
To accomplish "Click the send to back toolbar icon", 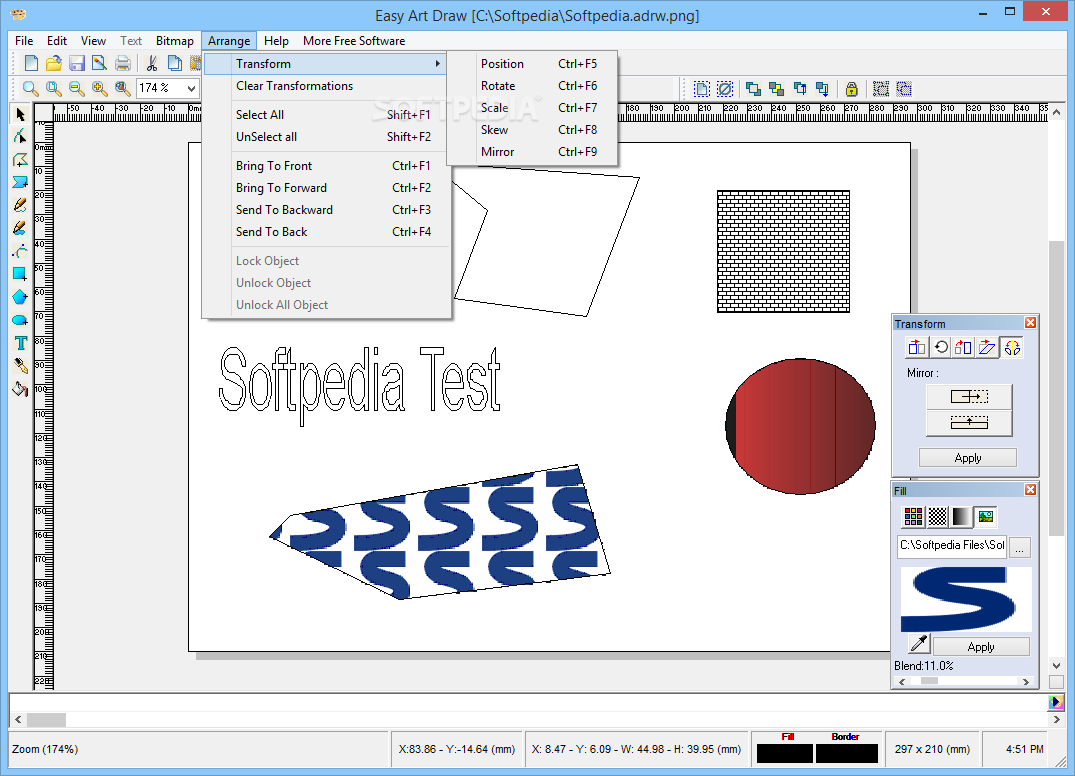I will [776, 89].
